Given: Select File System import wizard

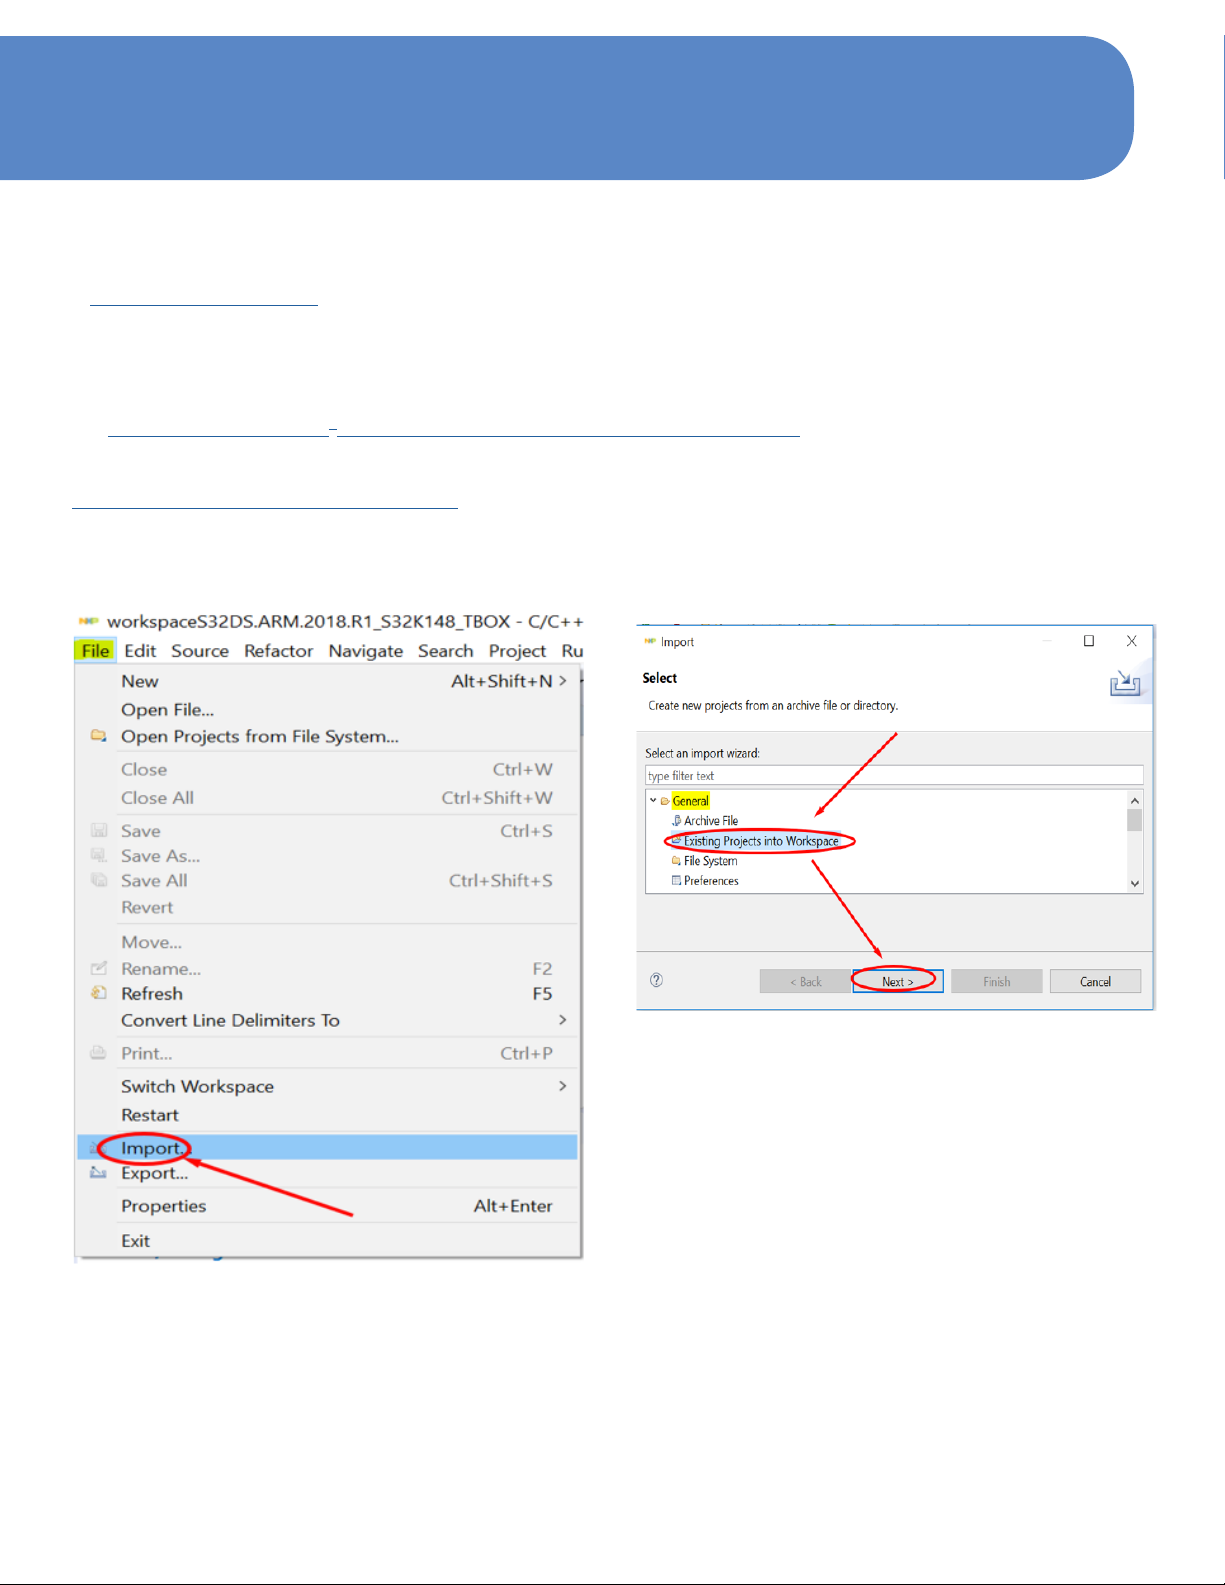Looking at the screenshot, I should [711, 861].
